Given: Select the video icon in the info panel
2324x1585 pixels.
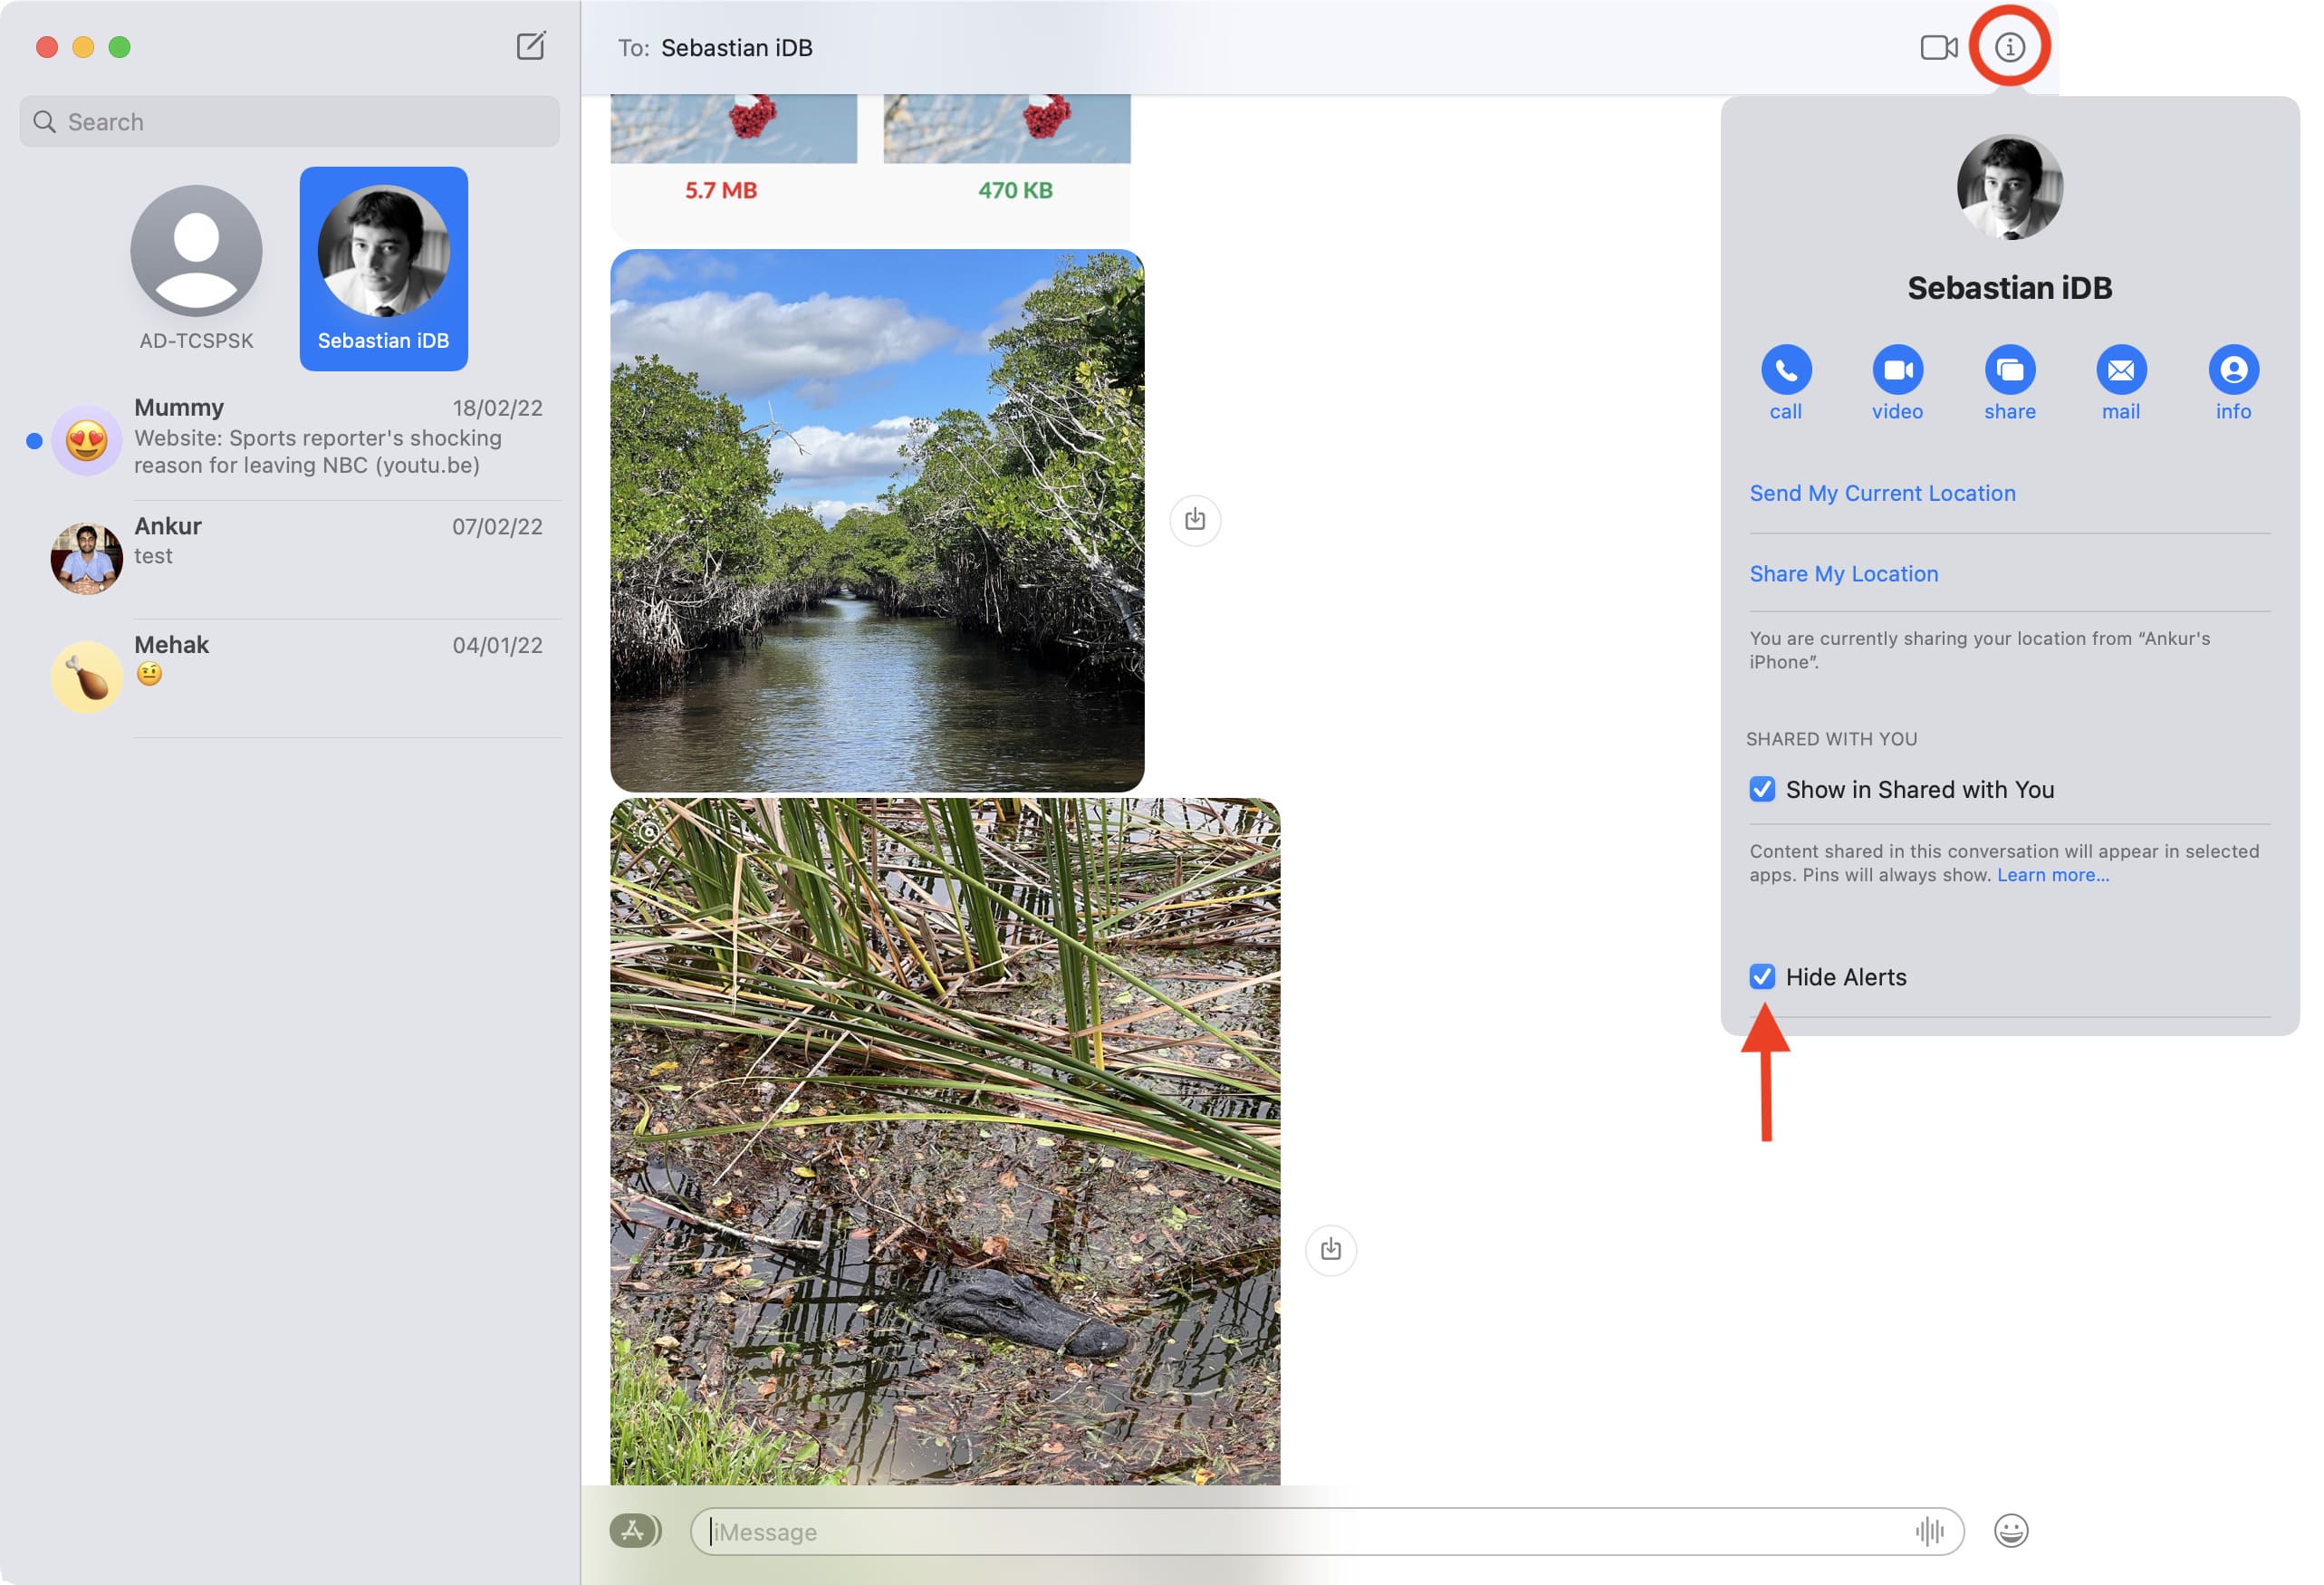Looking at the screenshot, I should (x=1898, y=371).
